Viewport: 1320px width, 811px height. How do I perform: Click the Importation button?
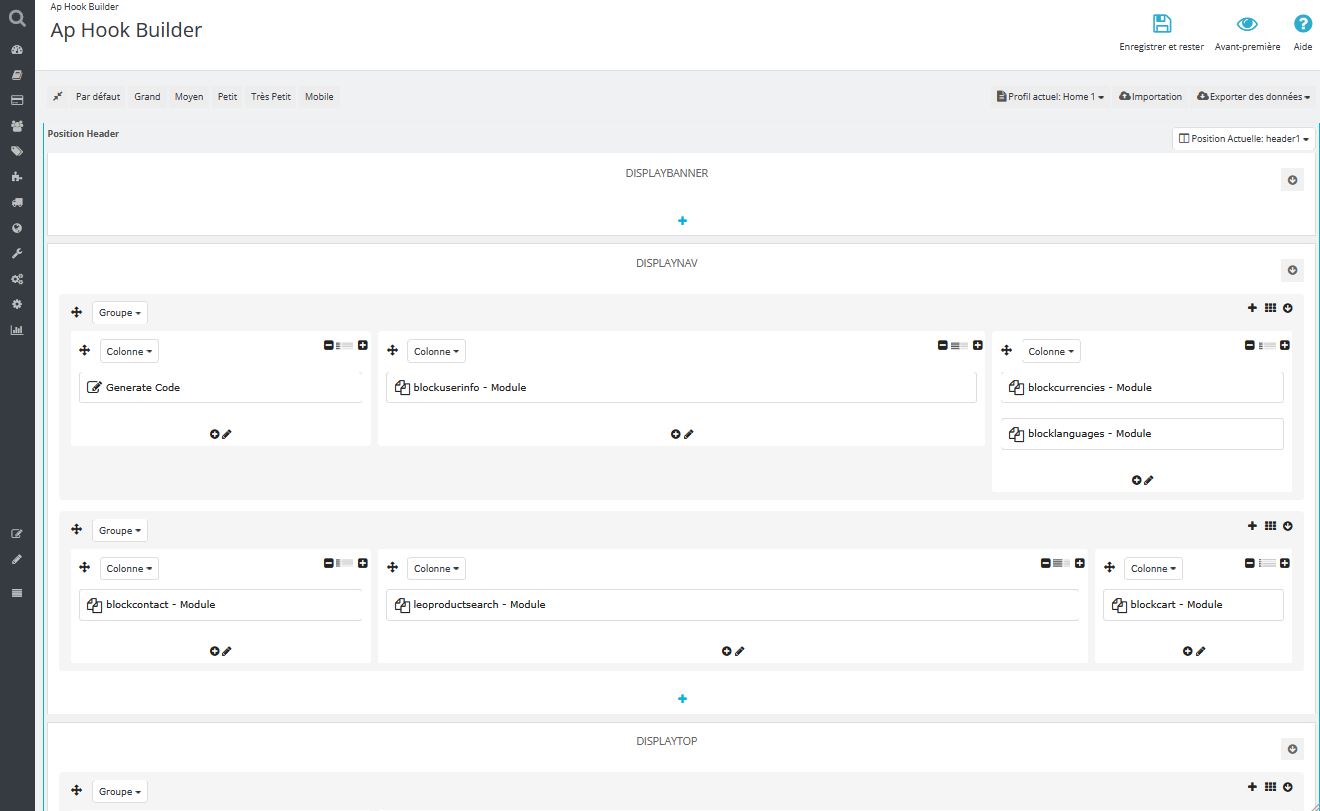pyautogui.click(x=1150, y=97)
